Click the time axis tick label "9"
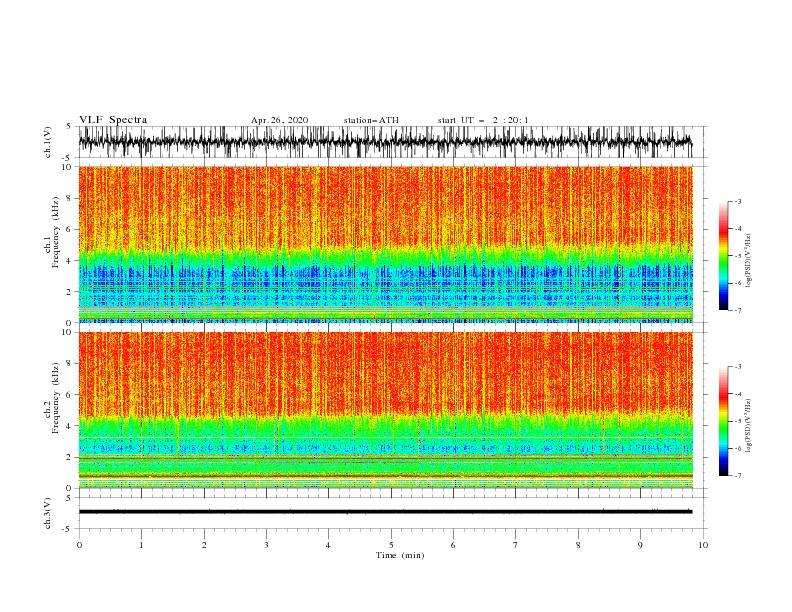The height and width of the screenshot is (612, 792). (x=640, y=545)
